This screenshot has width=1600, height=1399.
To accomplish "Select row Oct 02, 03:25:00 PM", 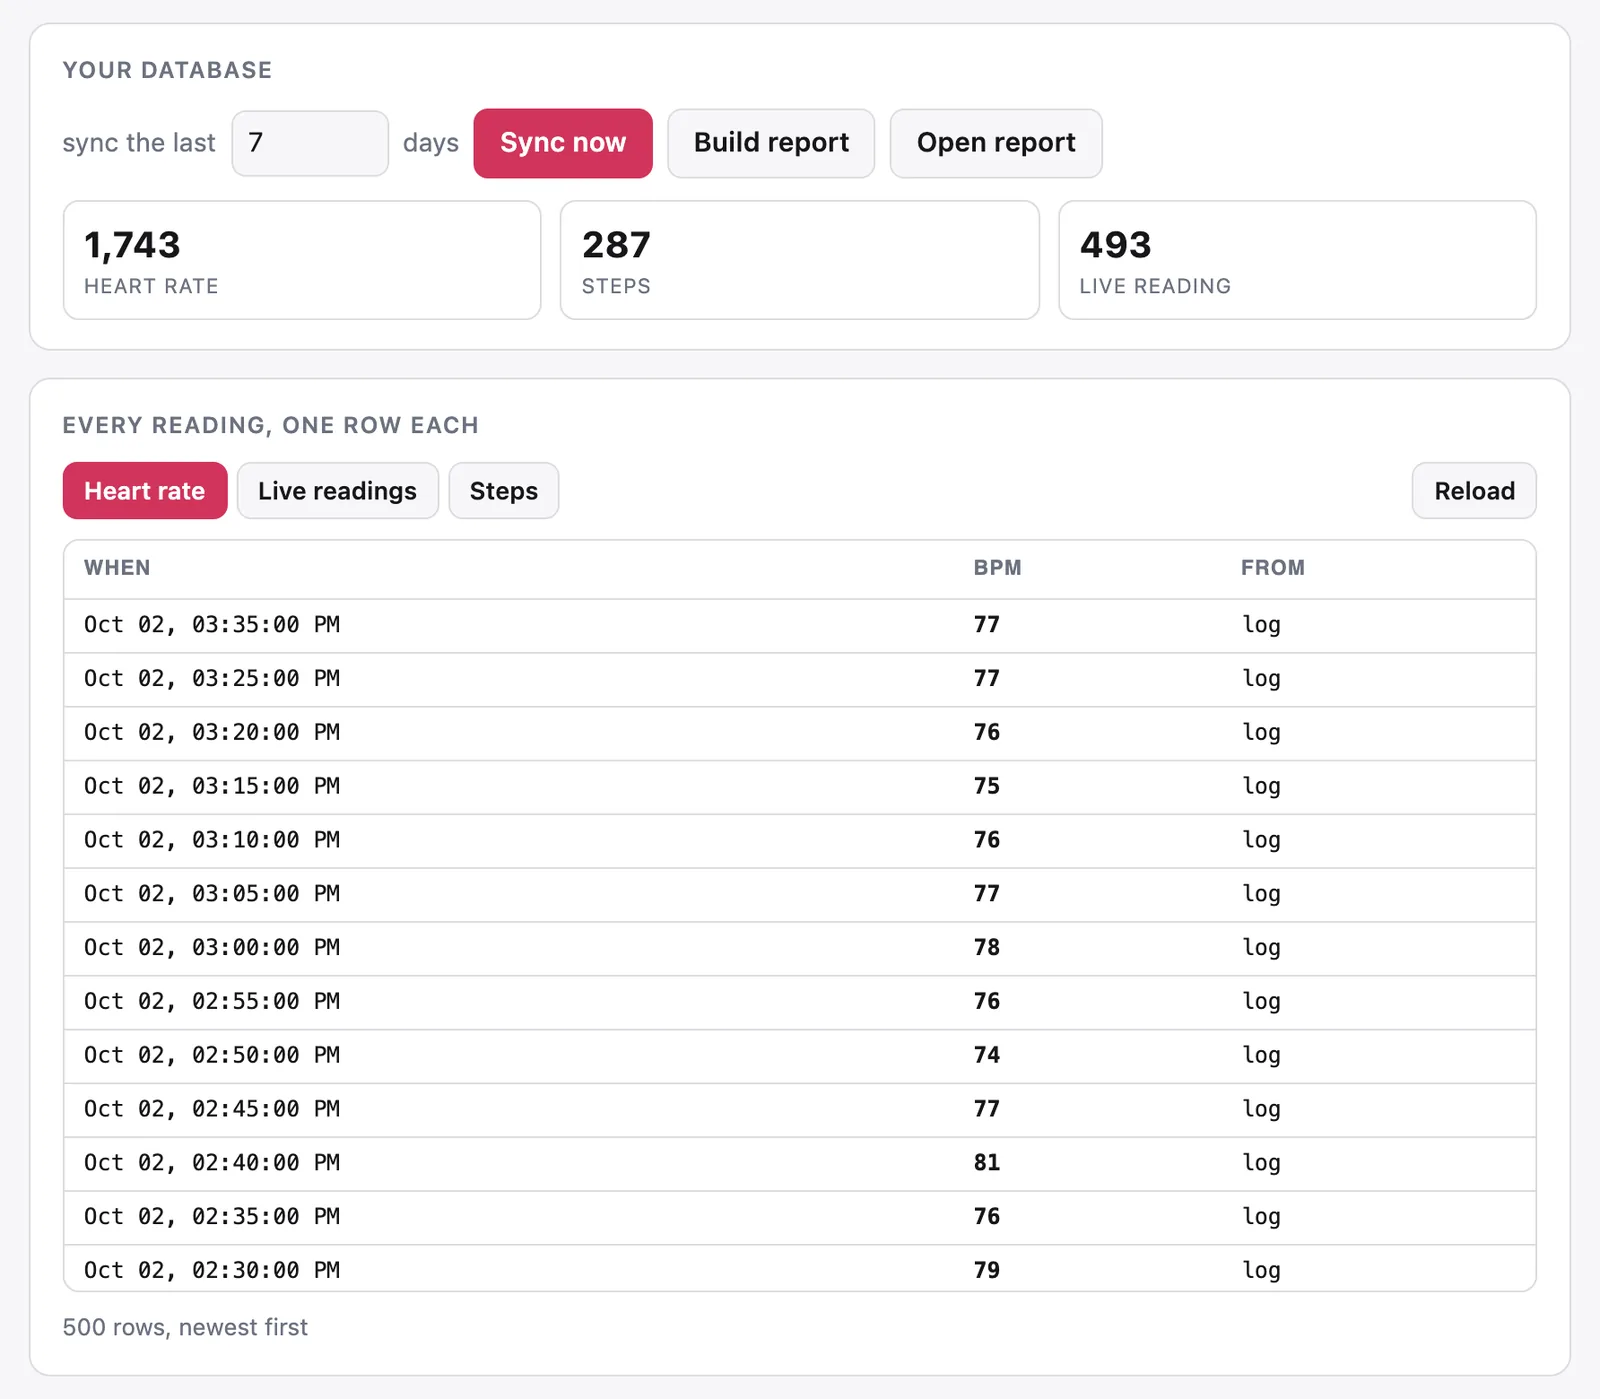I will click(800, 680).
